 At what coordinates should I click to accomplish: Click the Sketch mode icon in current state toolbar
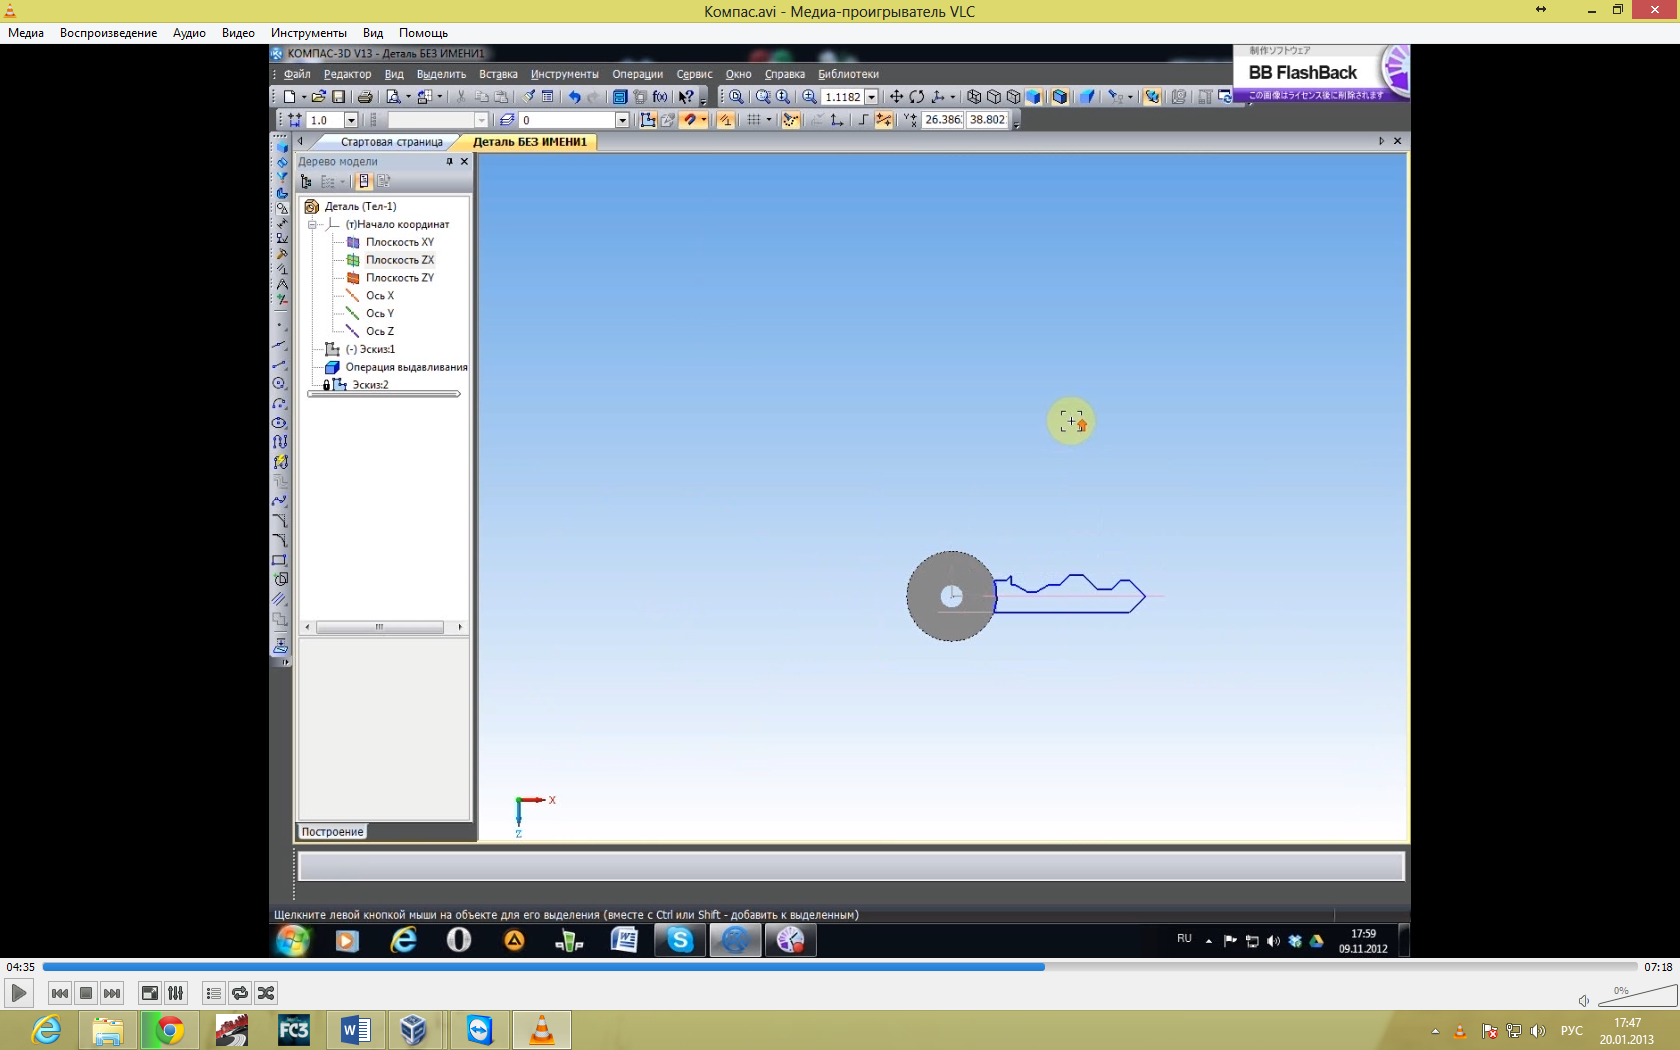pos(648,120)
